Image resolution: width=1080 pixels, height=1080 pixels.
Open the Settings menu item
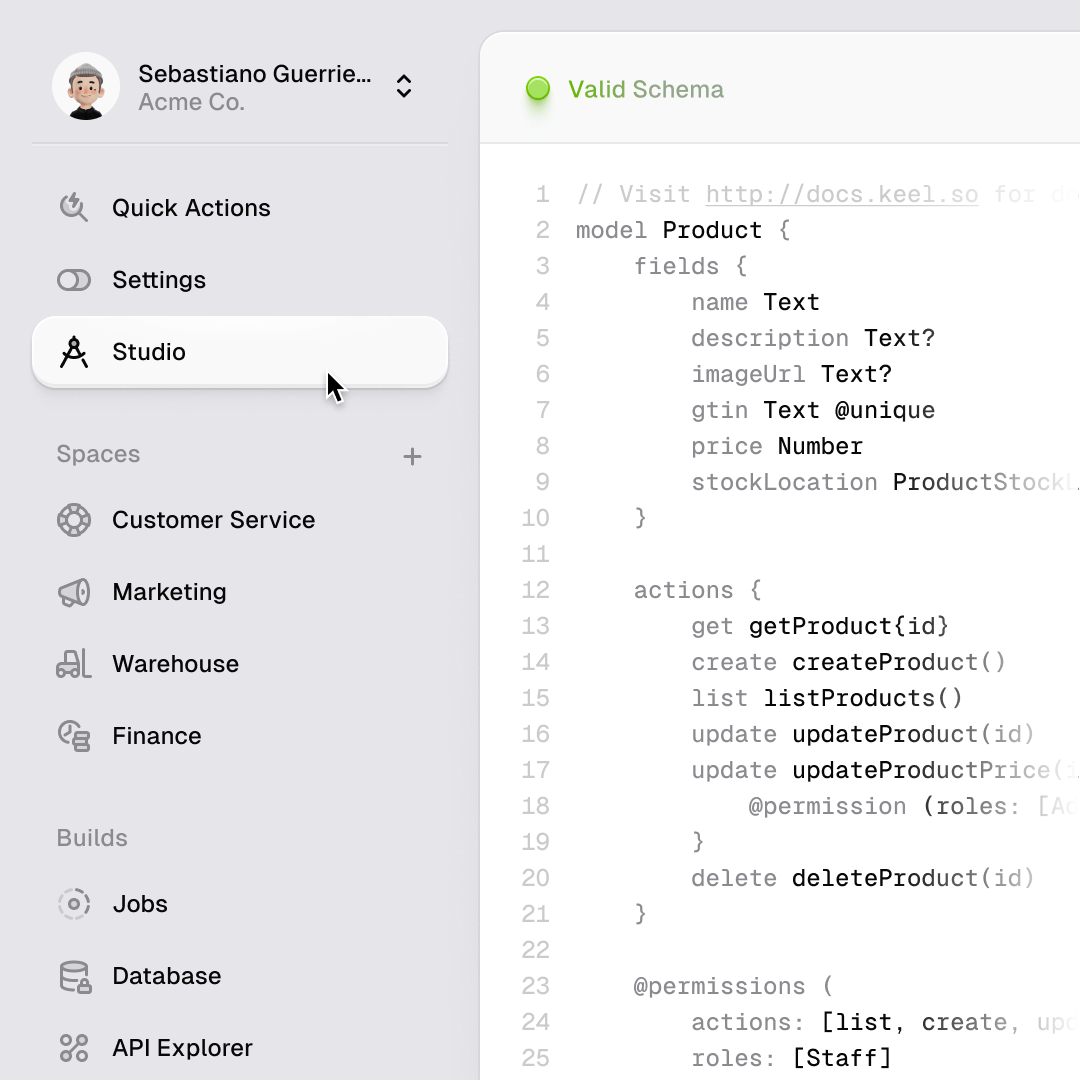click(x=159, y=280)
